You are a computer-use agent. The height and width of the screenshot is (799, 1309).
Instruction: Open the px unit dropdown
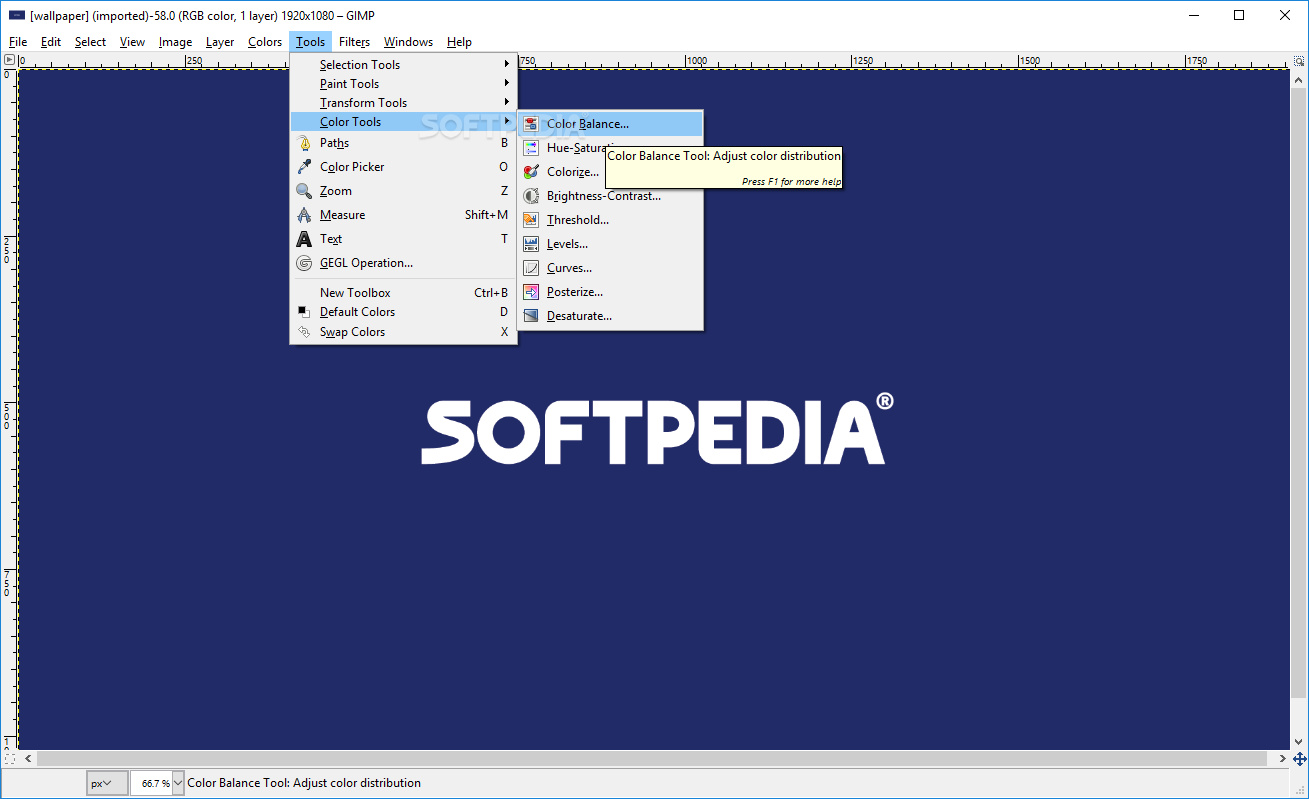click(107, 783)
